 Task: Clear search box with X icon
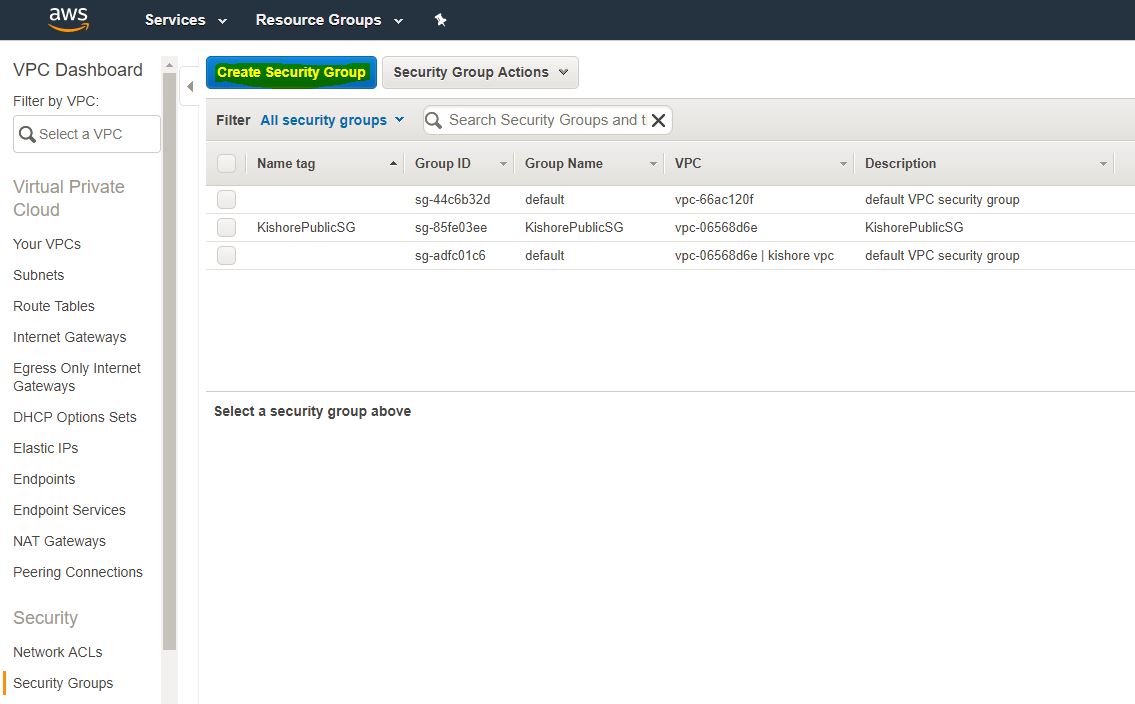(x=658, y=121)
